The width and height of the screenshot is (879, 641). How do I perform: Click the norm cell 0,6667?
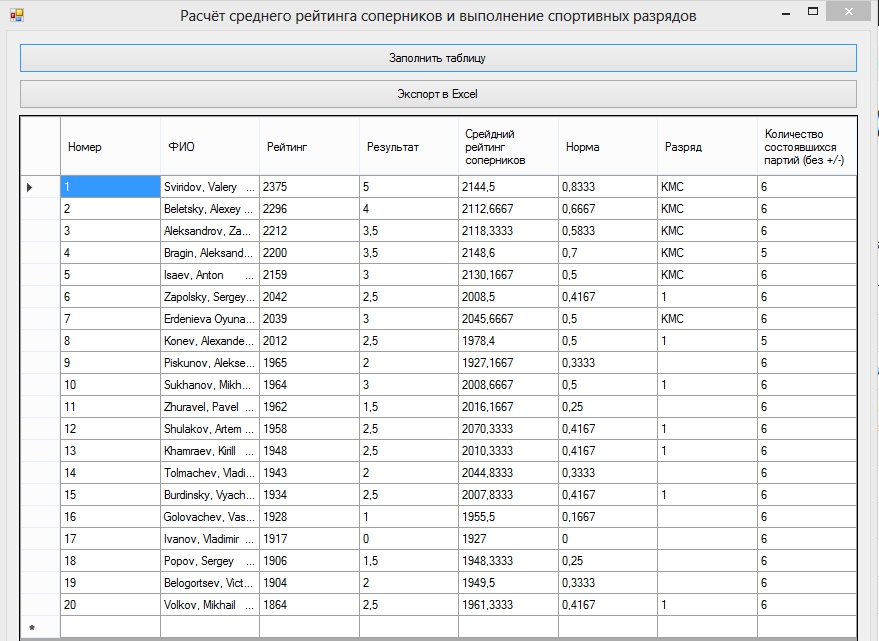[x=608, y=209]
